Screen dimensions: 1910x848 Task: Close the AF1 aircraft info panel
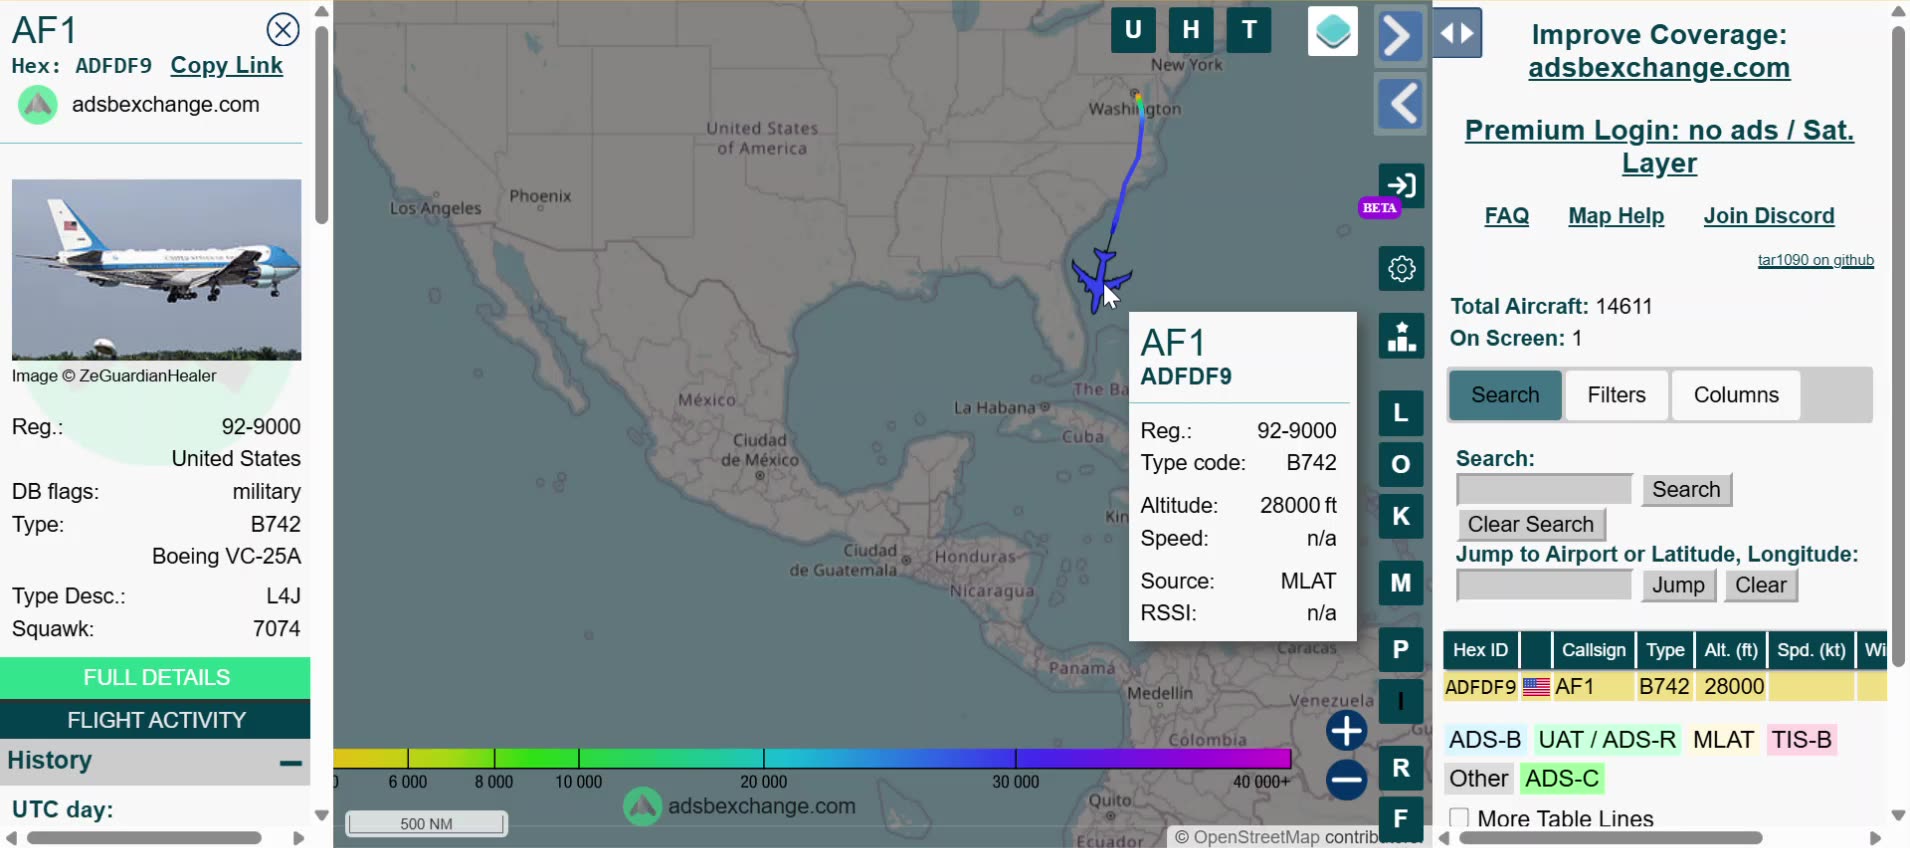coord(283,30)
